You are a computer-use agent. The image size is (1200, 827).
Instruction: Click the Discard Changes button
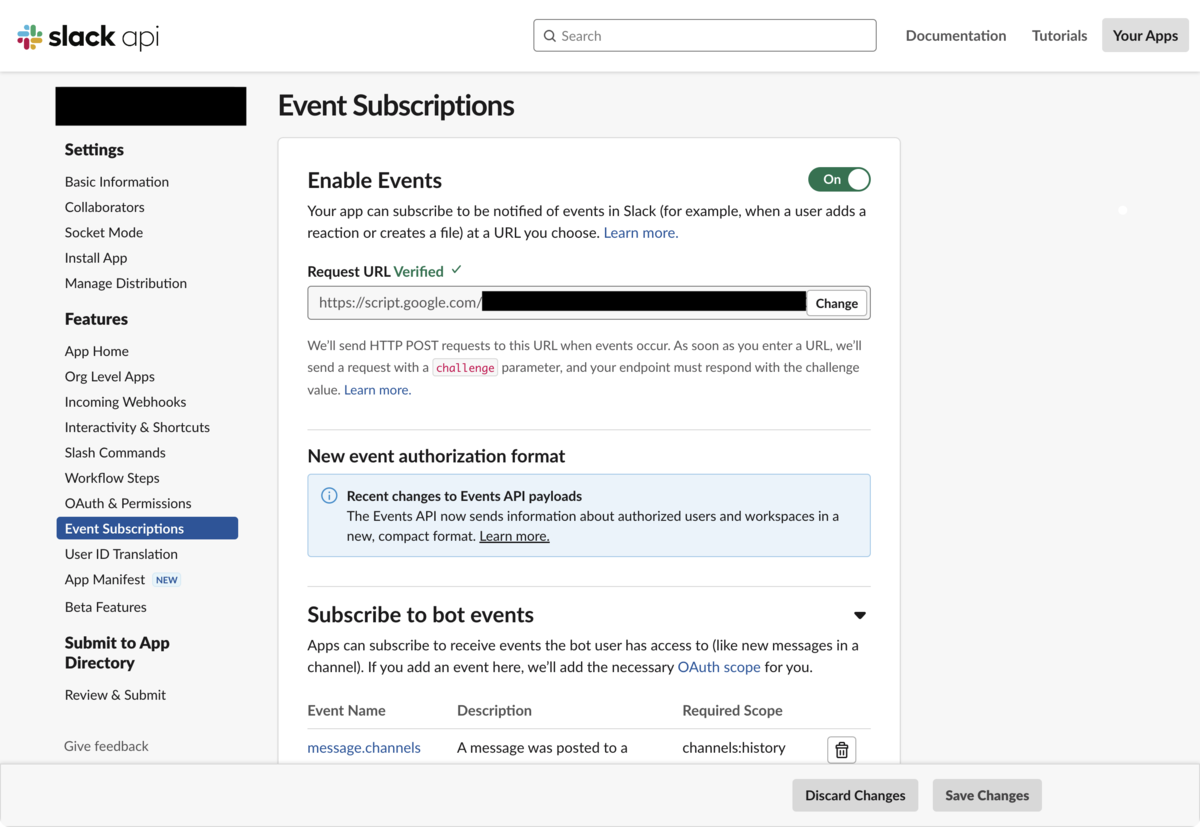855,796
